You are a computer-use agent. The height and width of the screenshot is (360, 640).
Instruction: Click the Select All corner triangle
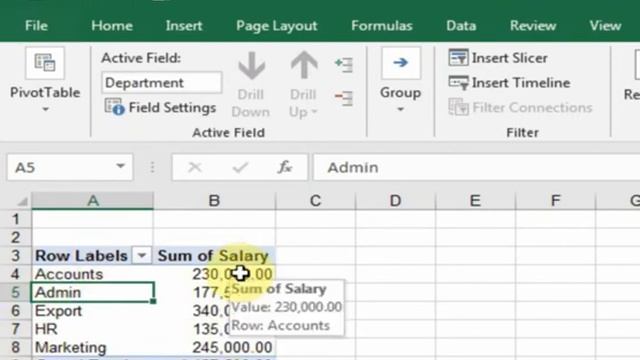[x=22, y=201]
